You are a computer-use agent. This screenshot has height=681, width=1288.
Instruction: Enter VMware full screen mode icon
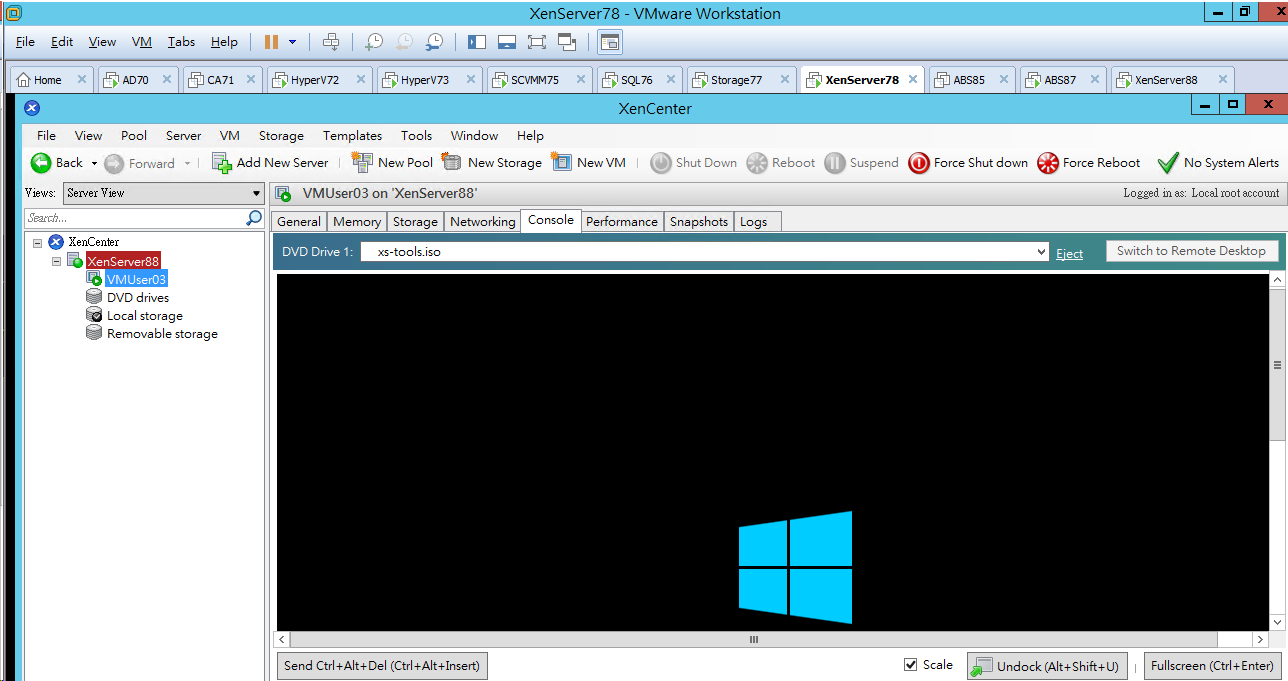[x=537, y=42]
